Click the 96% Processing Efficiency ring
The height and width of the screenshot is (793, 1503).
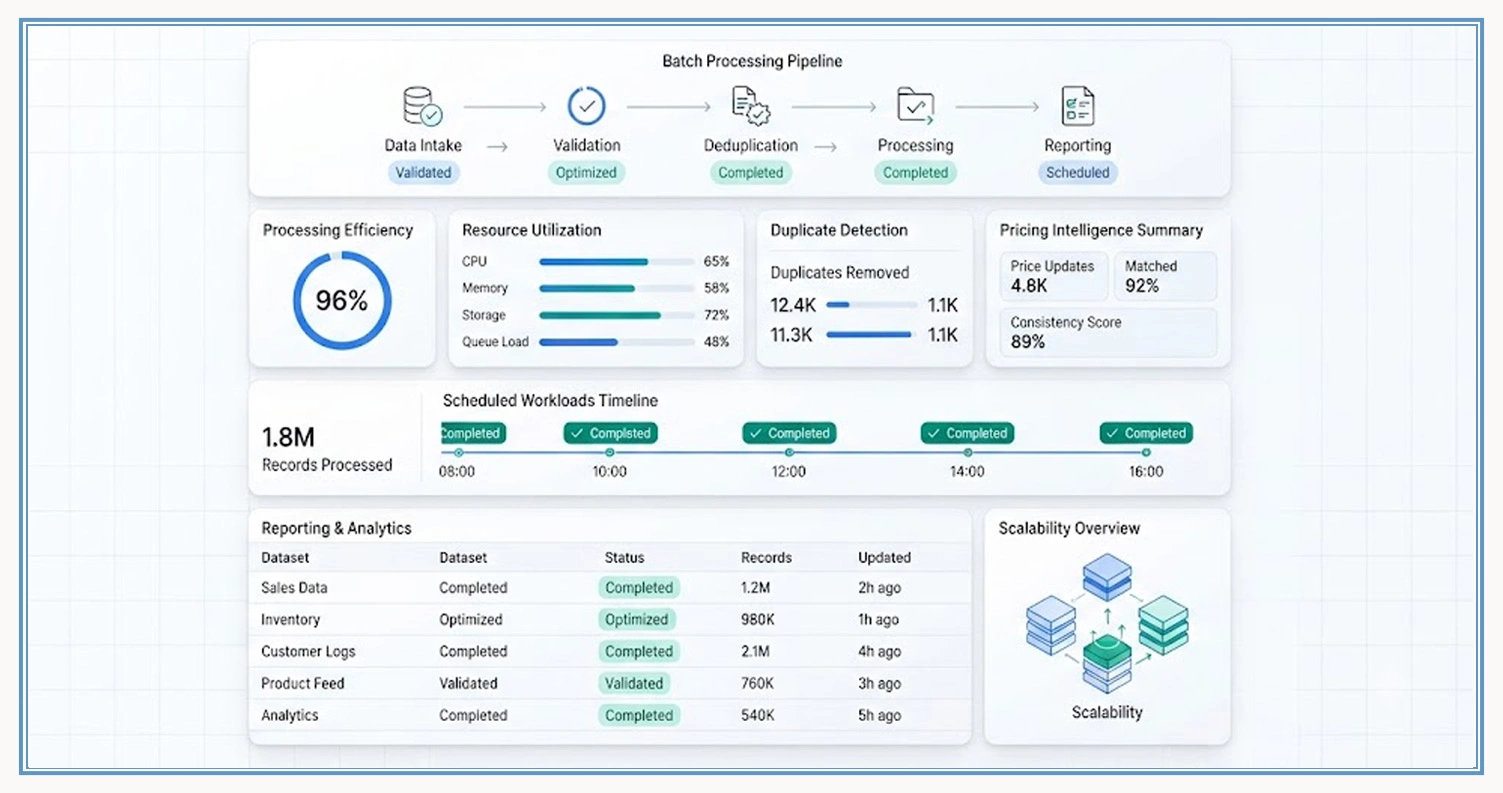[342, 300]
